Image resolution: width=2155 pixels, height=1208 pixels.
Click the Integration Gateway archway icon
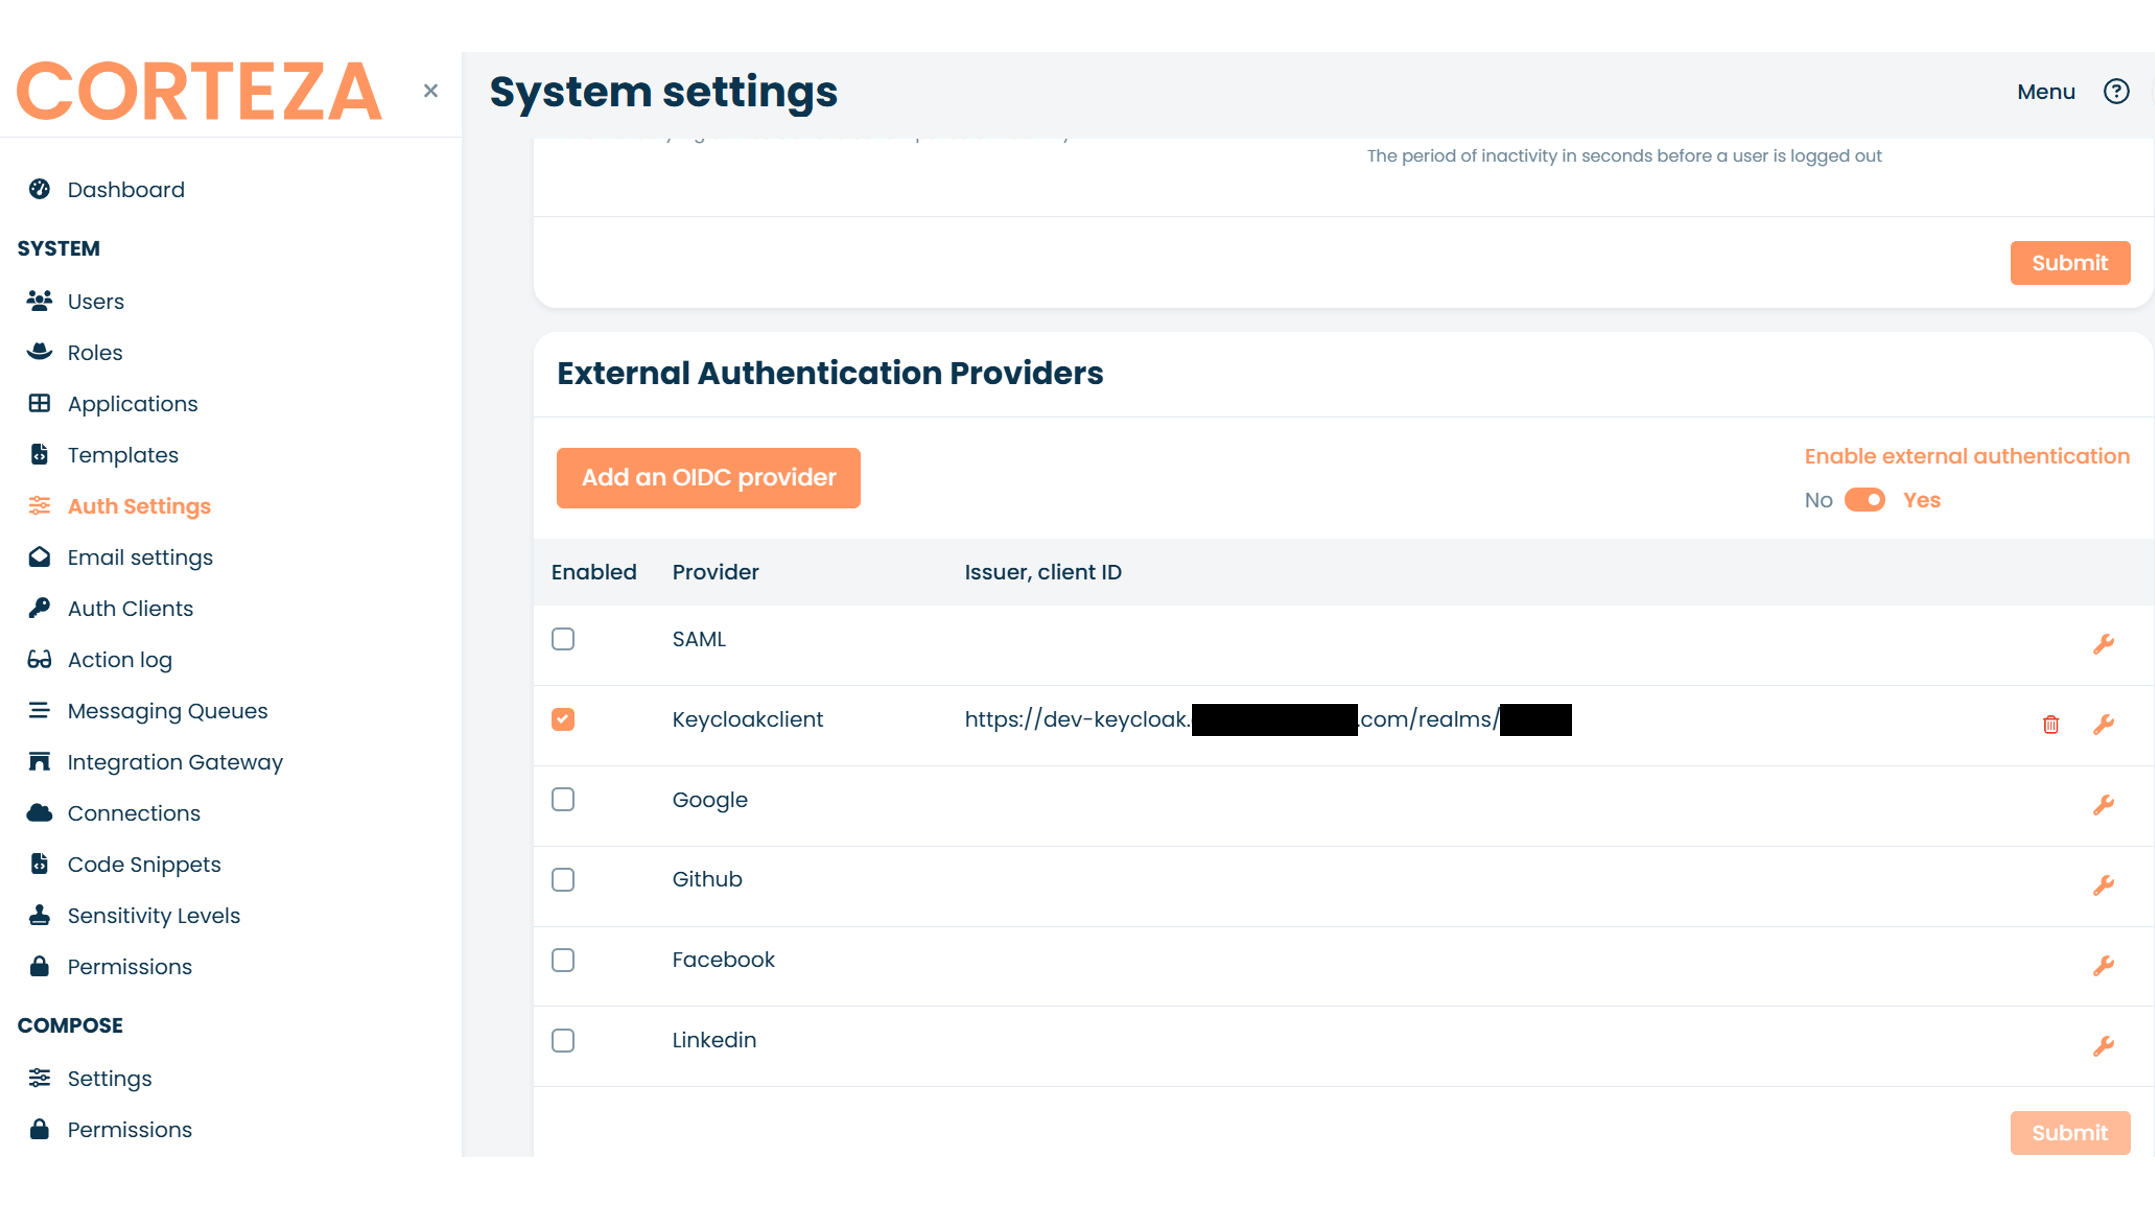(x=39, y=761)
